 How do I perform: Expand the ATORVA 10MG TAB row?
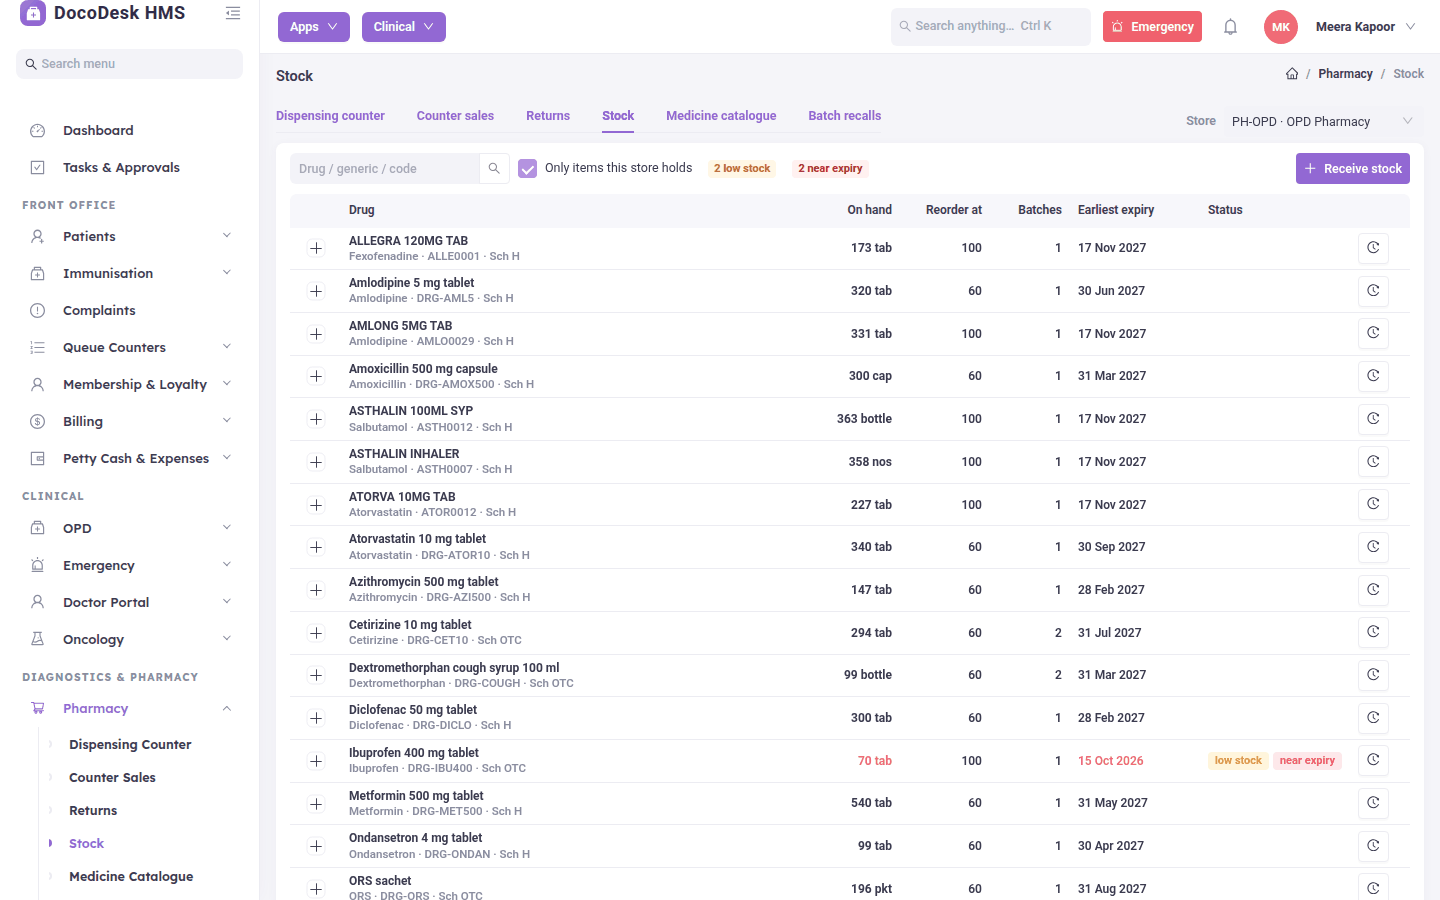316,505
